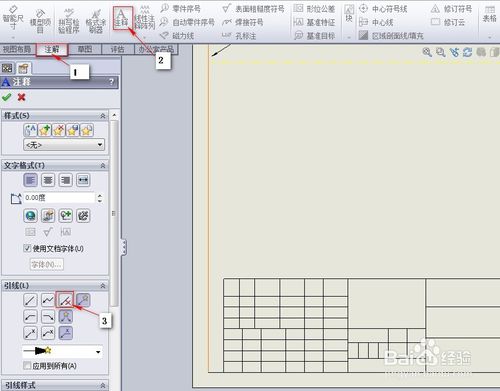Click the zoom to fit magnifier icon
Image resolution: width=500 pixels, height=391 pixels.
click(427, 52)
